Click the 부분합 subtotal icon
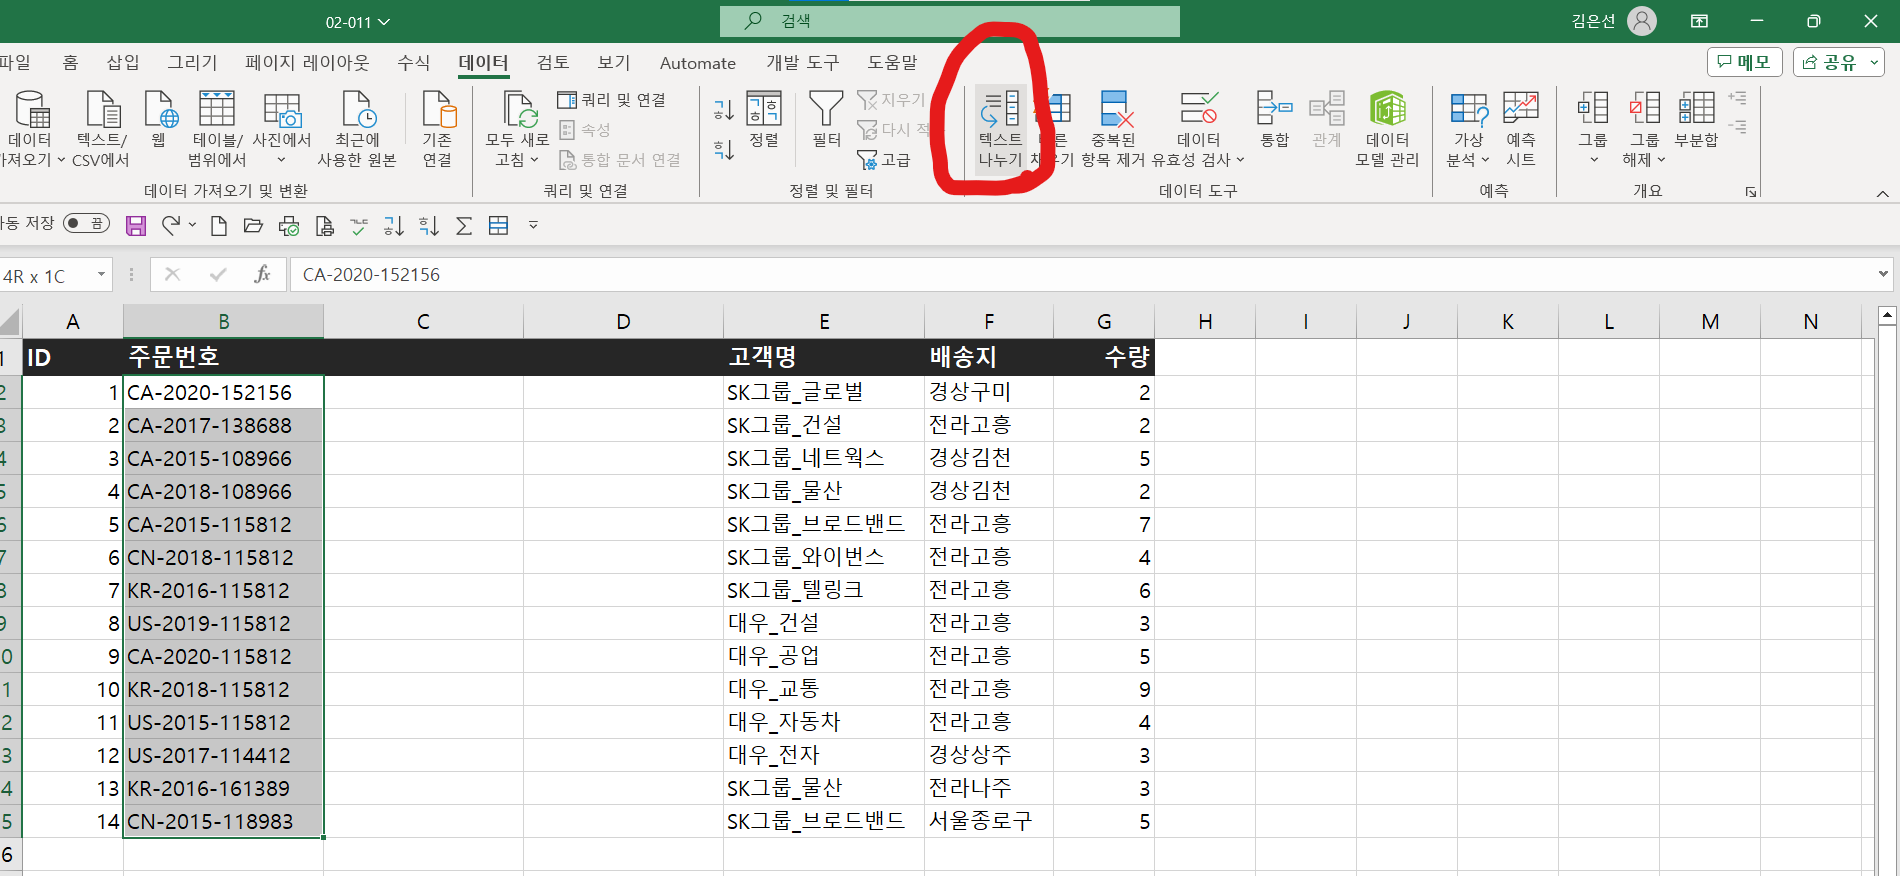The width and height of the screenshot is (1900, 876). pyautogui.click(x=1696, y=120)
